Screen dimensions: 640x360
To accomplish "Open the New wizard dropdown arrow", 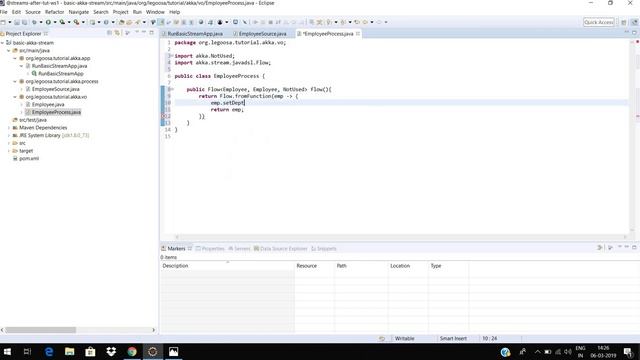I will [x=10, y=22].
